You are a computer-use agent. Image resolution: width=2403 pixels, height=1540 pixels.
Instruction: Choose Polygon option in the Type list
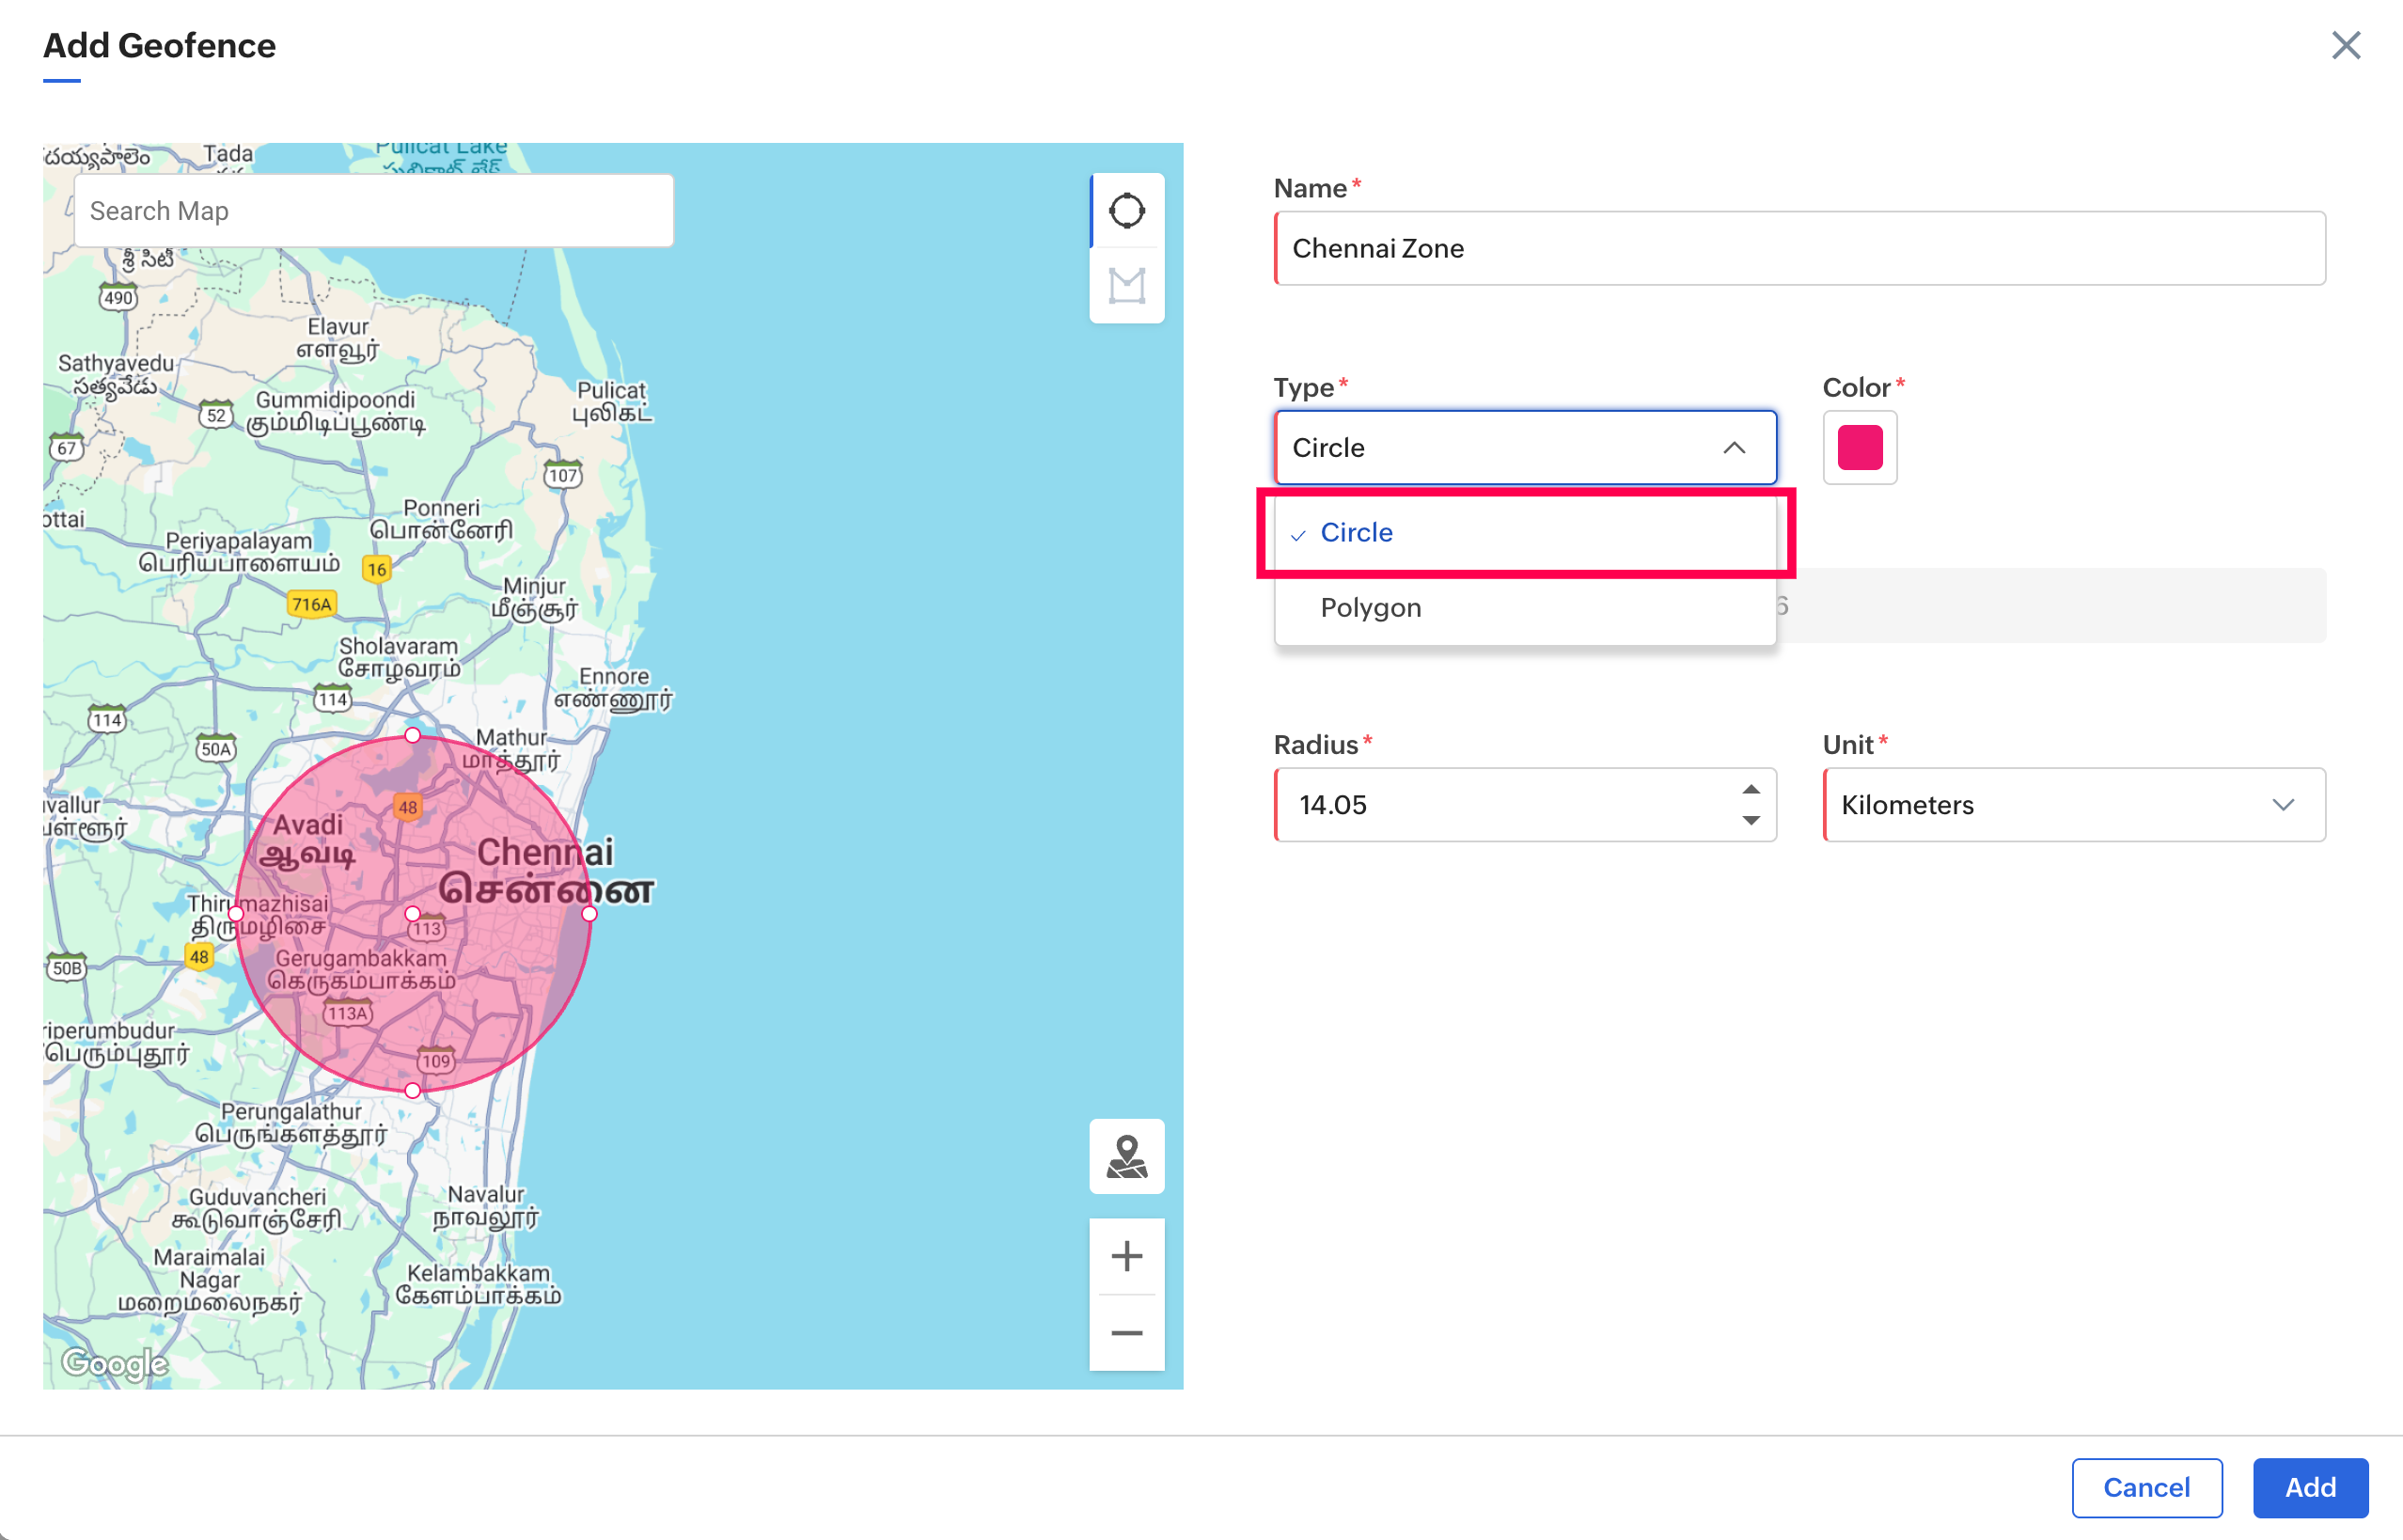click(1370, 608)
